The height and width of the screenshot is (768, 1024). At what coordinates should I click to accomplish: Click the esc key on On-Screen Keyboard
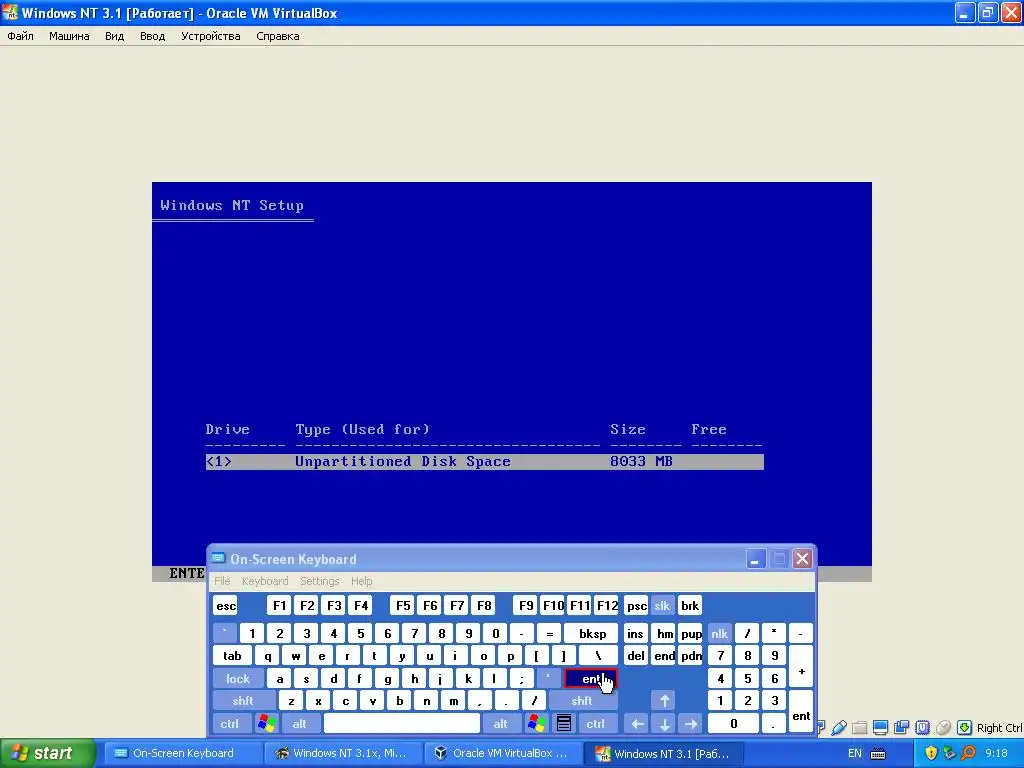[x=226, y=605]
